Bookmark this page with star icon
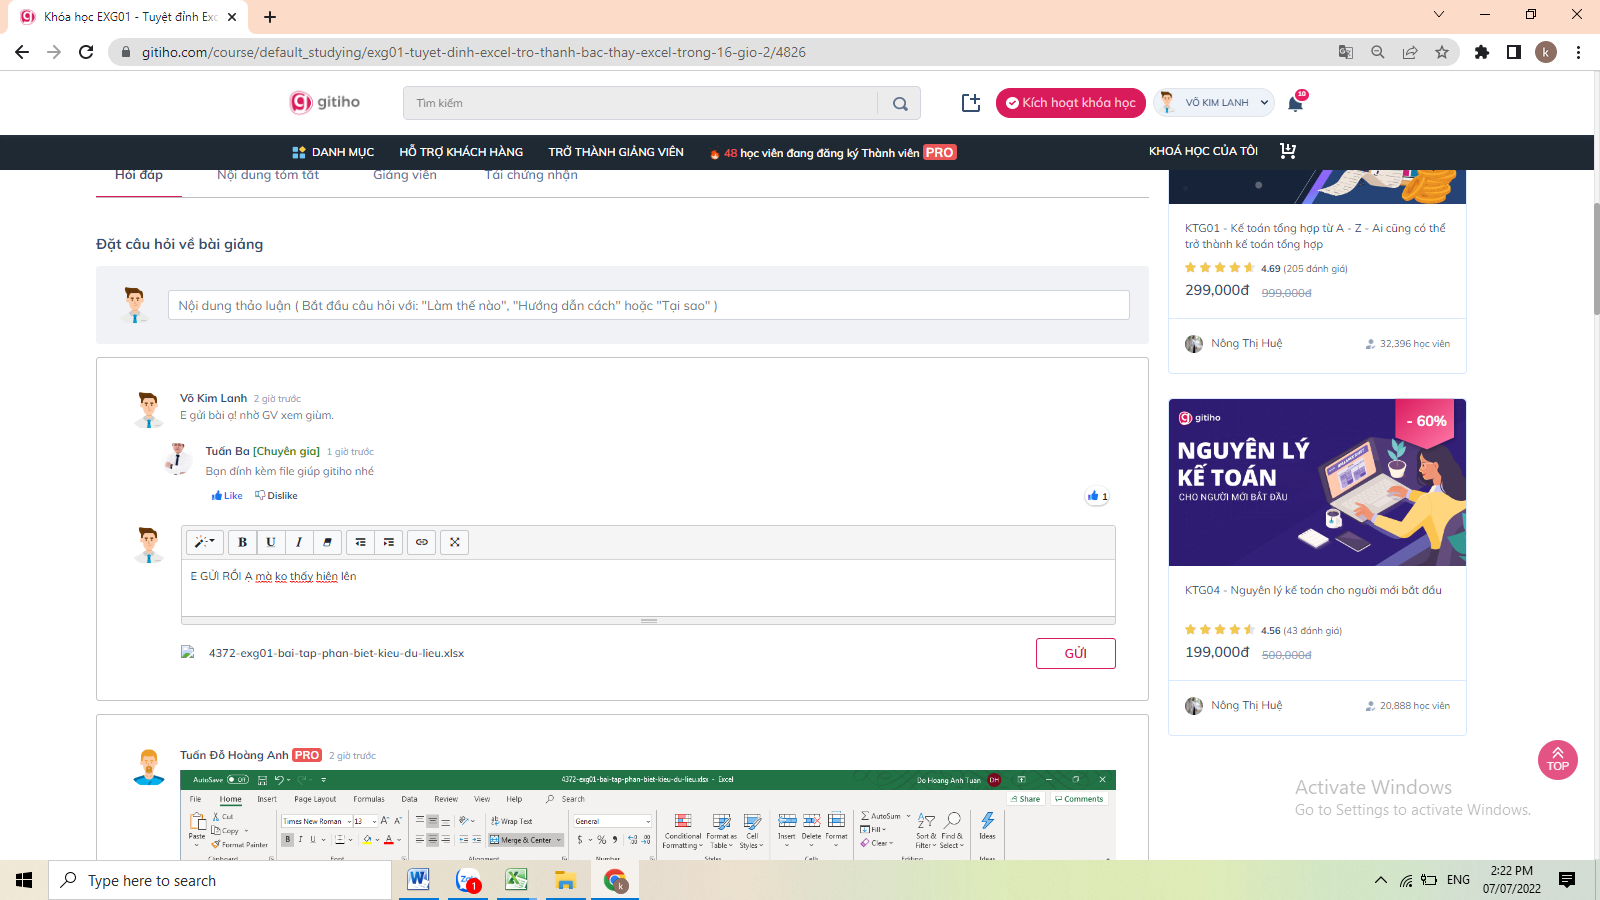Viewport: 1600px width, 900px height. tap(1442, 52)
